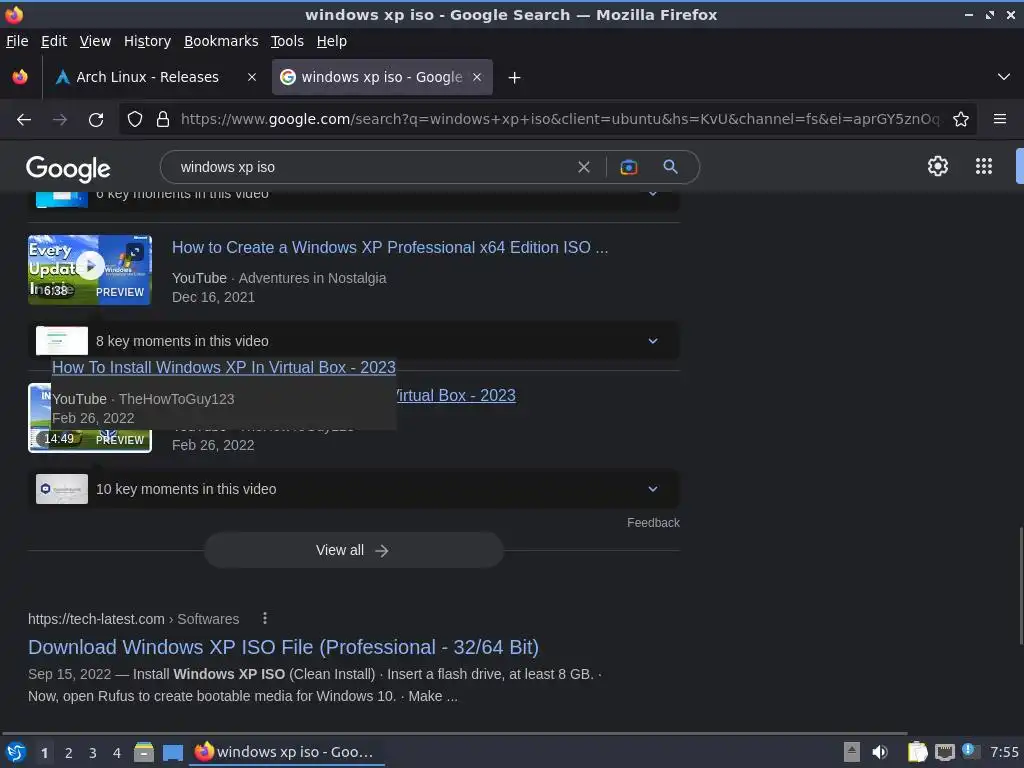
Task: Click 'Adventures in Nostalgia' channel text
Action: pos(312,278)
